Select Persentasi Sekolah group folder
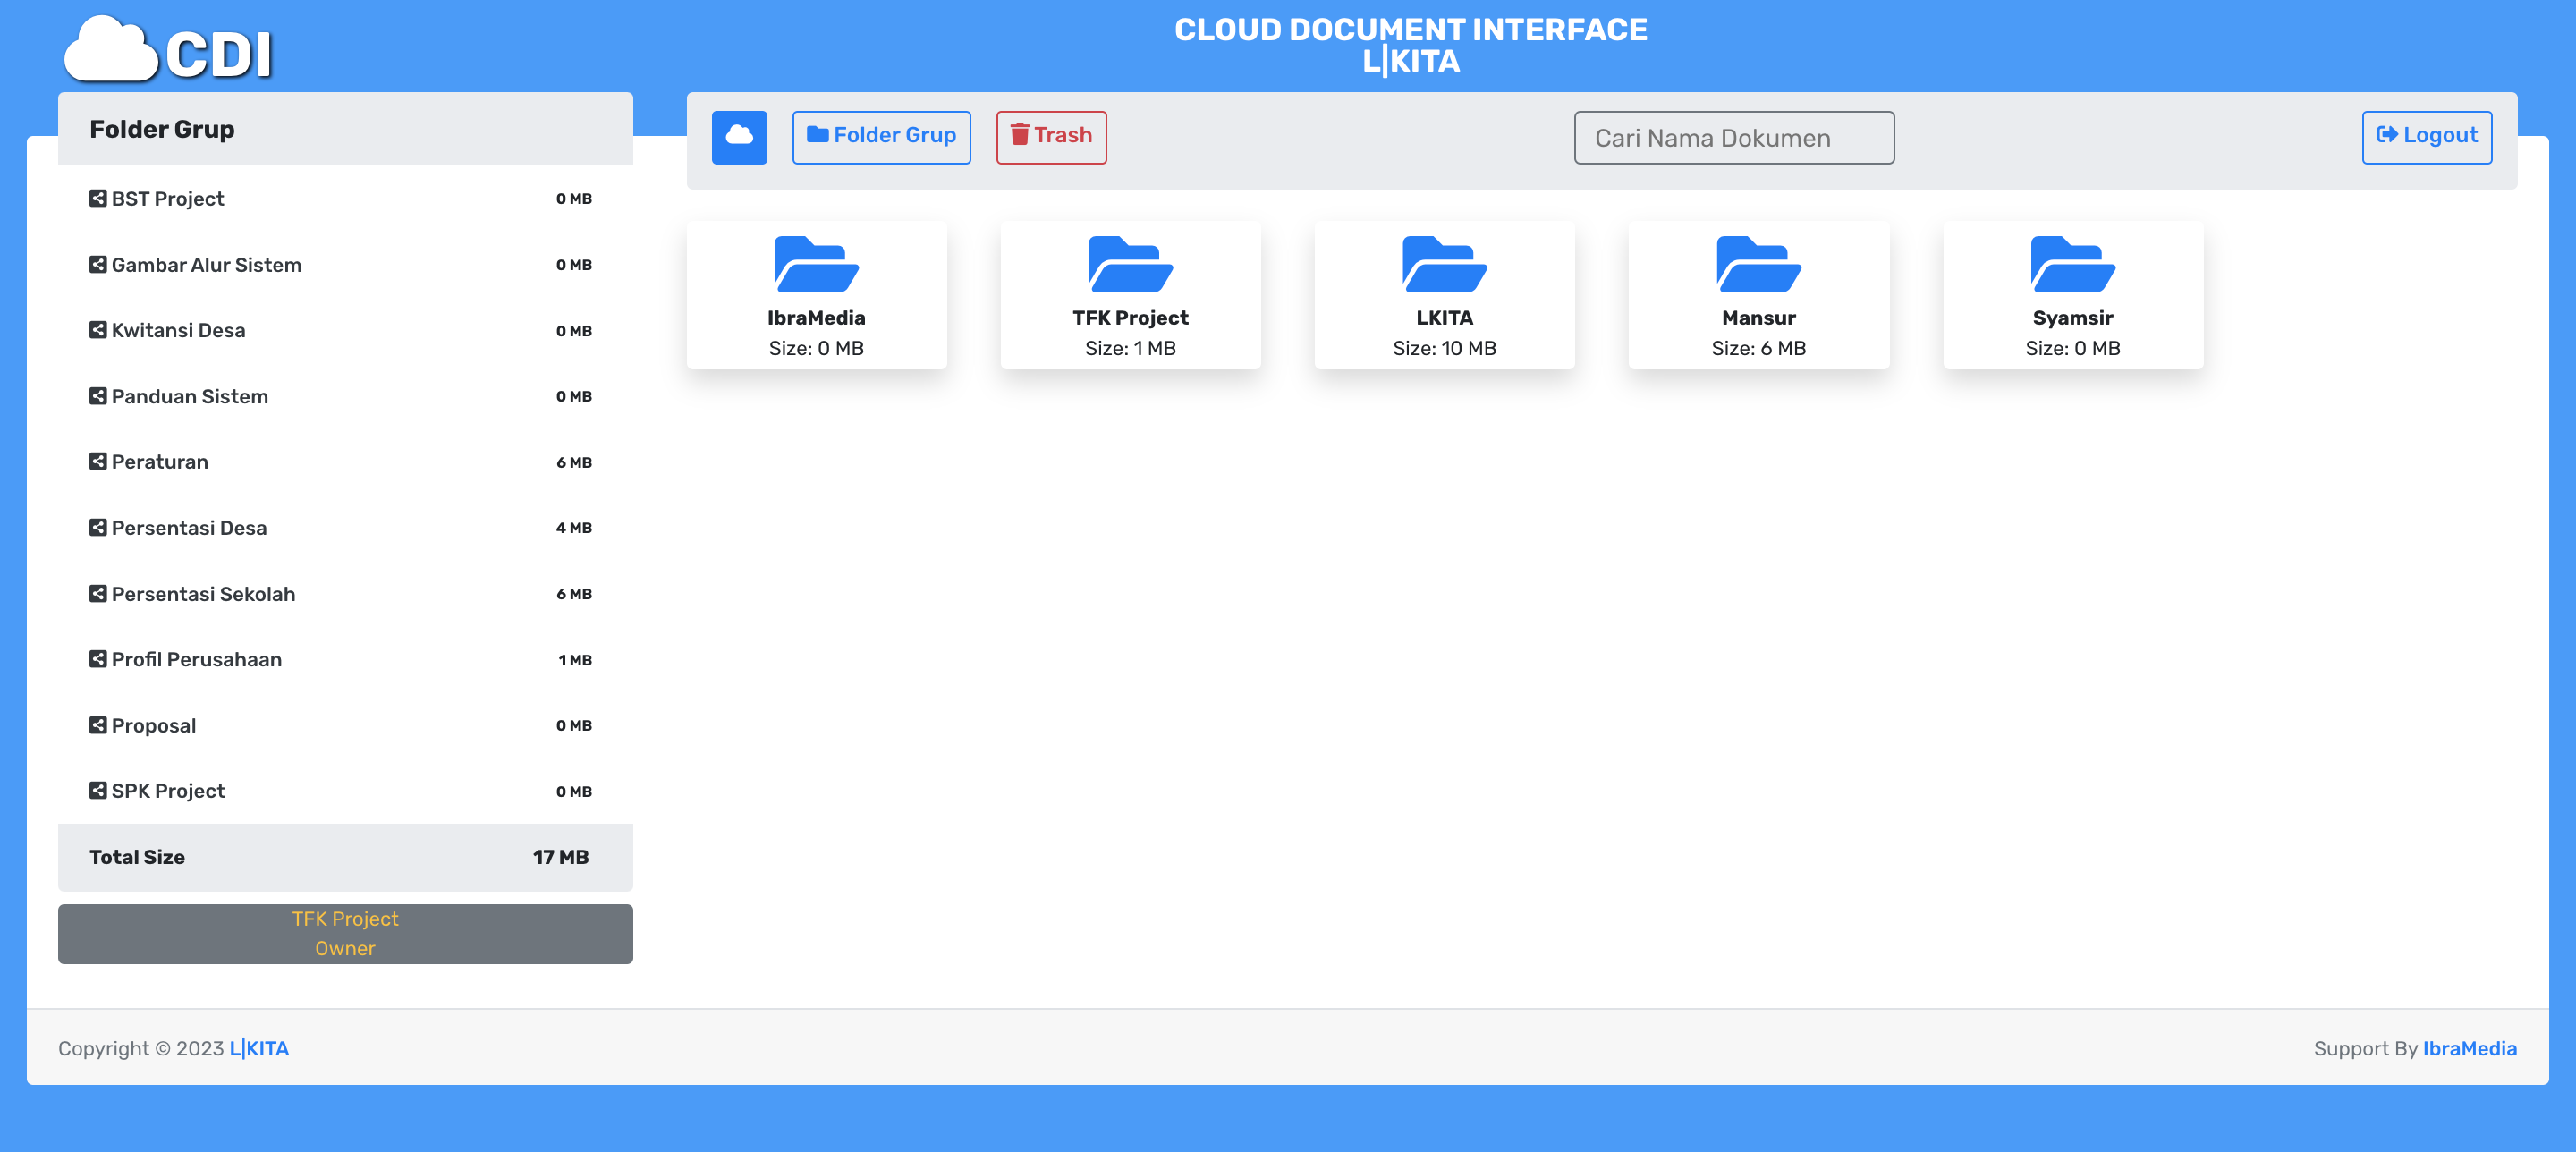The height and width of the screenshot is (1152, 2576). tap(203, 594)
